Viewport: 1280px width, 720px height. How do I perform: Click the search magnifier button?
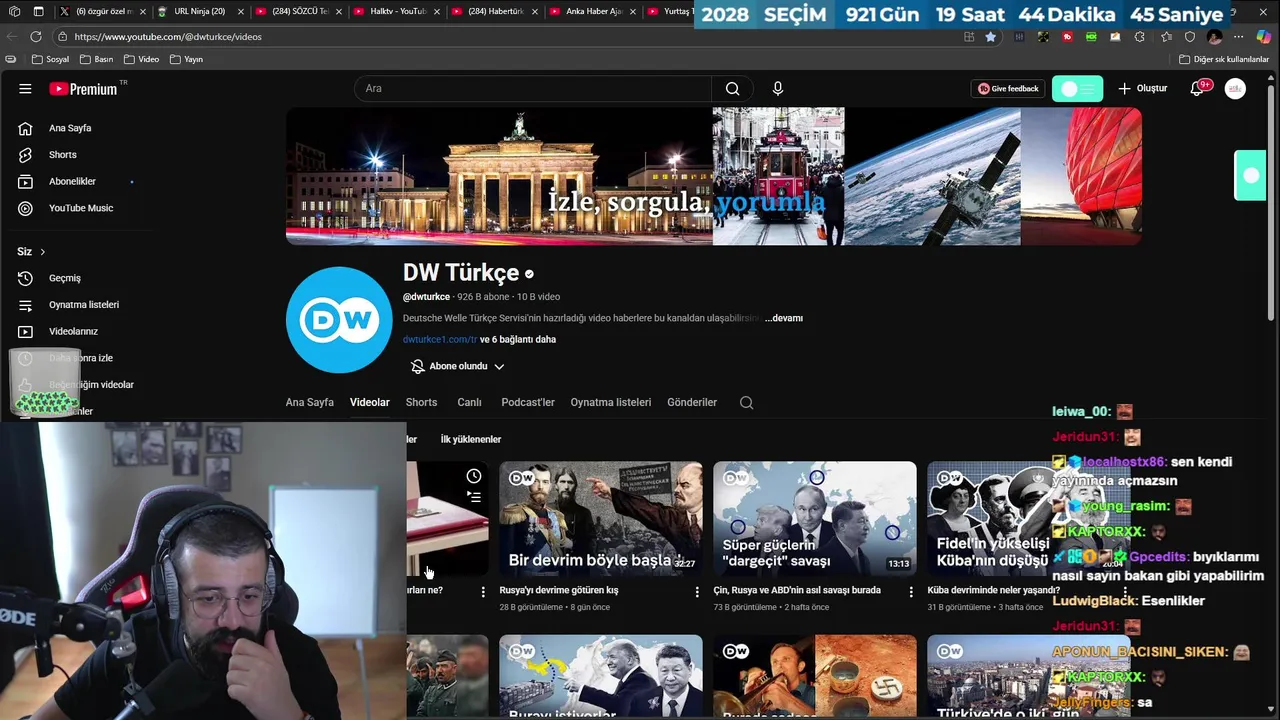733,89
